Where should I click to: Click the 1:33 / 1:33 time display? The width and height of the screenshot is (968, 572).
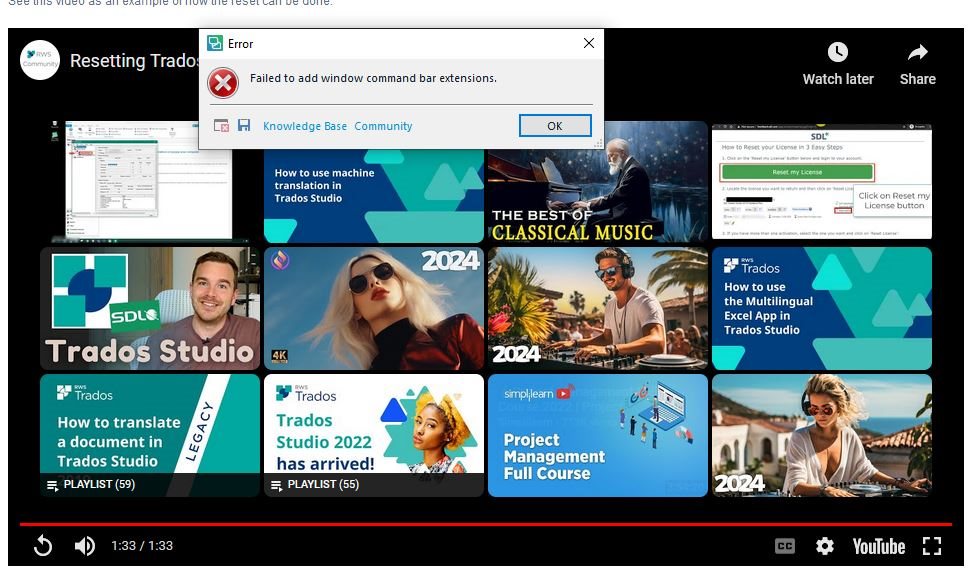142,545
